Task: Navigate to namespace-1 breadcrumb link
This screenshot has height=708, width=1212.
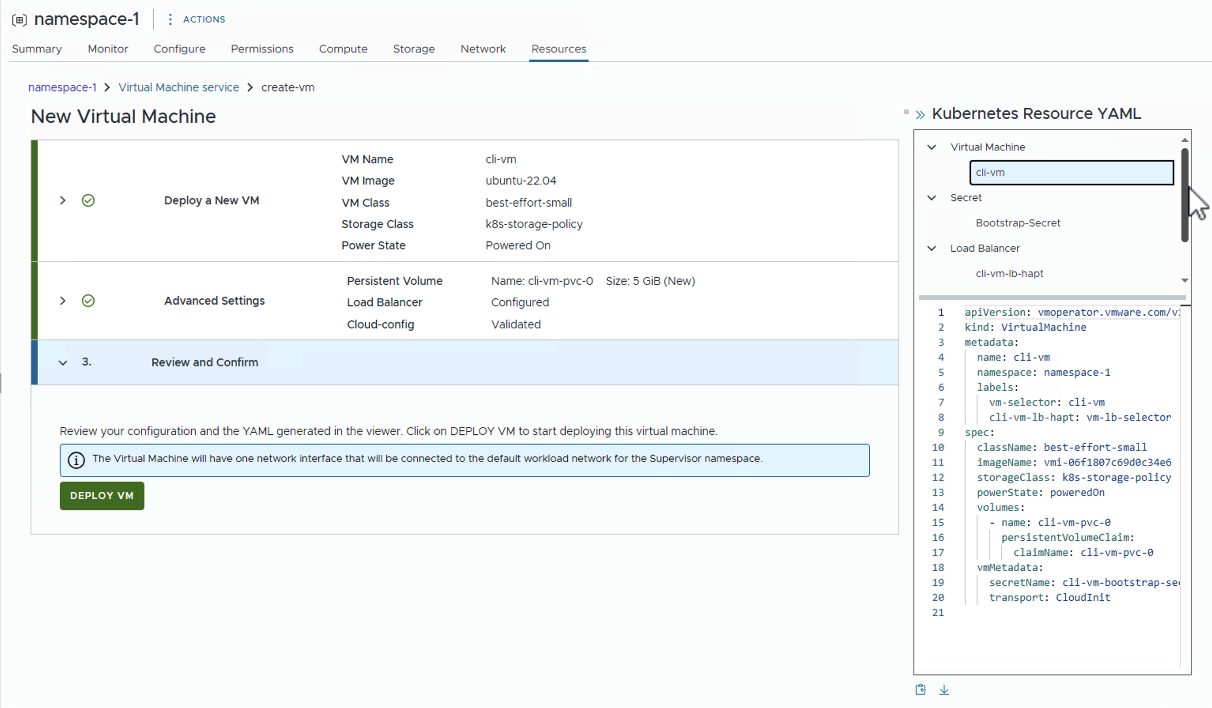Action: (x=62, y=87)
